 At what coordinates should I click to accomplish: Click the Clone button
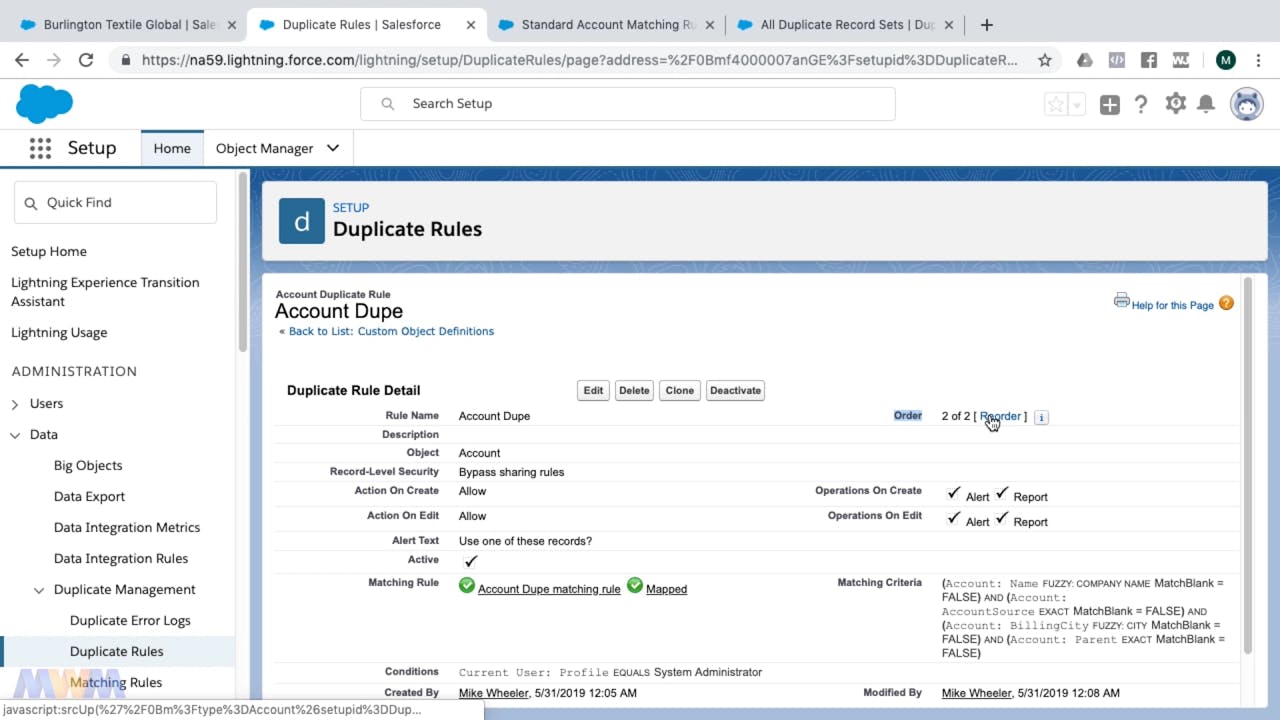tap(680, 391)
